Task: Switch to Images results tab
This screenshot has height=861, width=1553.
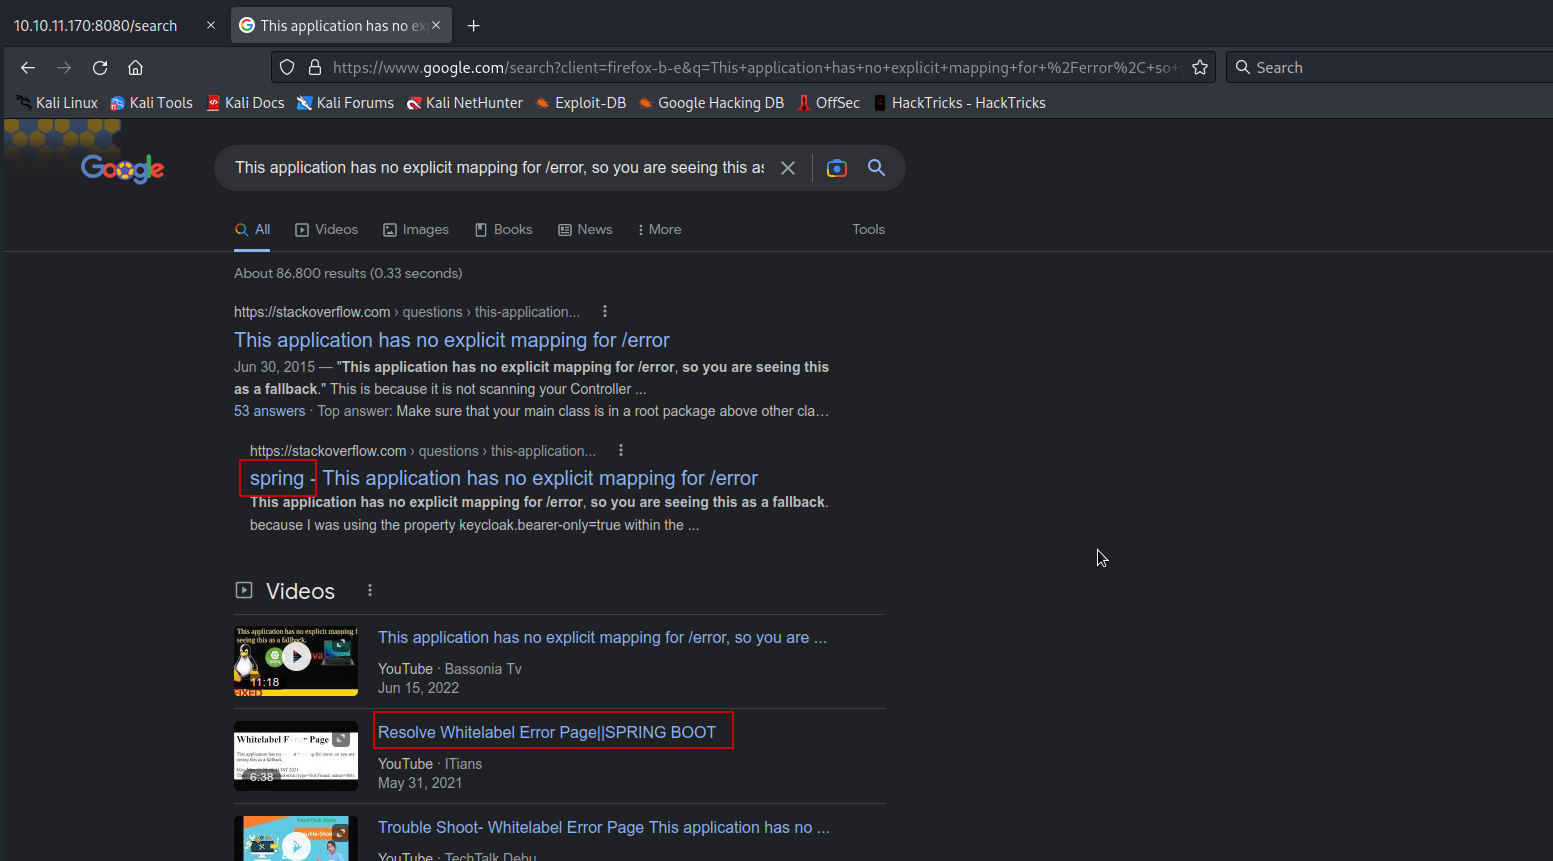Action: [x=416, y=229]
